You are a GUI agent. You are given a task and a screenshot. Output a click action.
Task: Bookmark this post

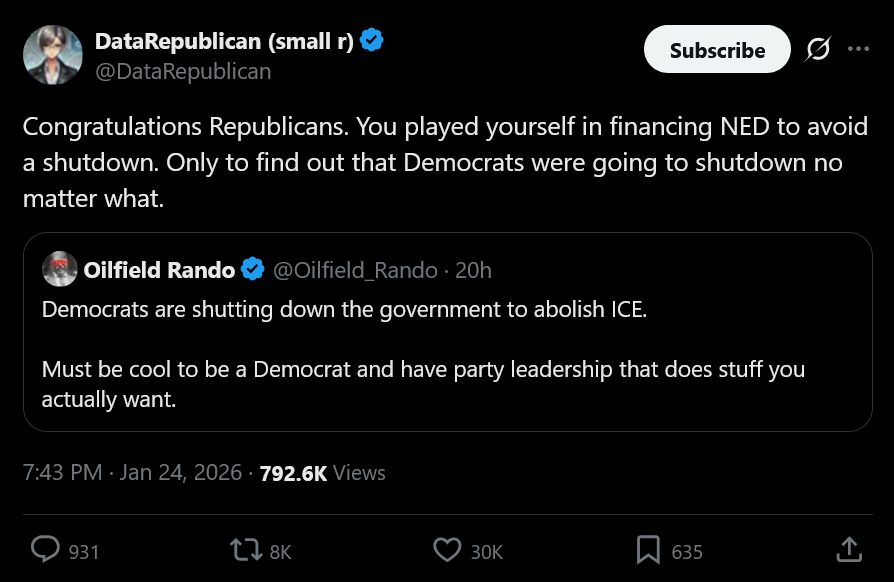tap(648, 550)
